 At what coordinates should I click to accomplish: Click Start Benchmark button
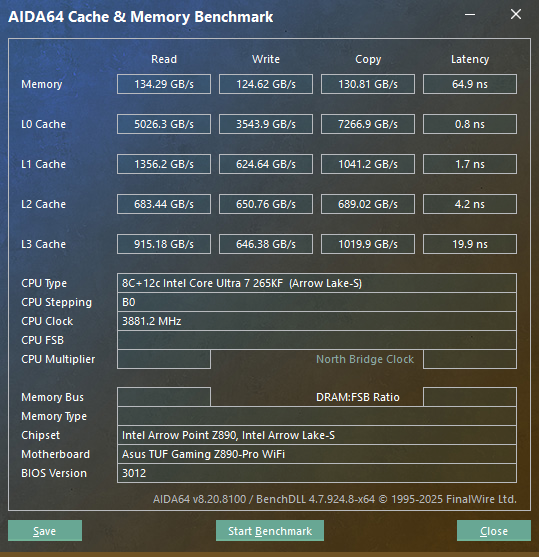pos(270,531)
